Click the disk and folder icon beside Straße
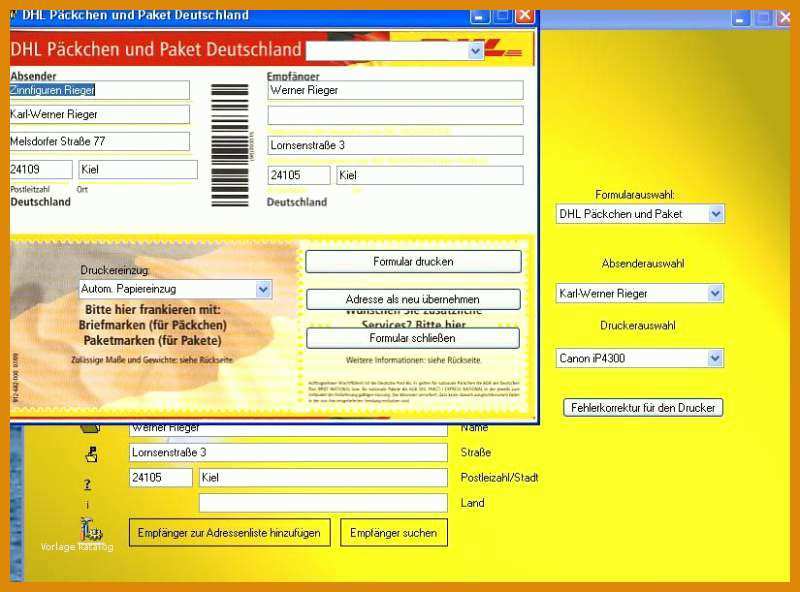 [x=91, y=454]
